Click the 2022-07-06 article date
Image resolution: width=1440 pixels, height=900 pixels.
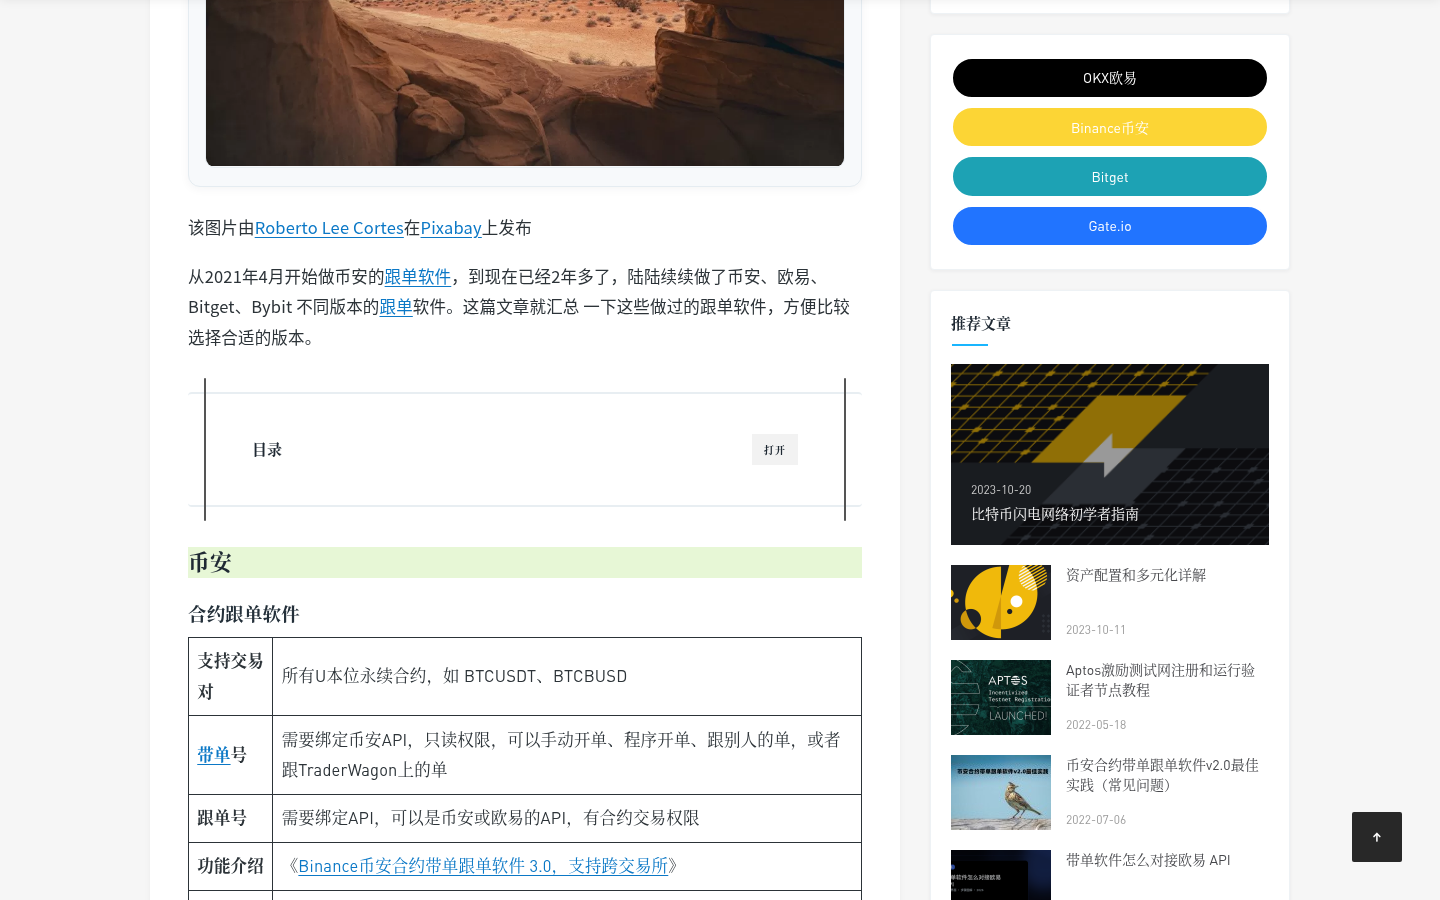(x=1096, y=820)
